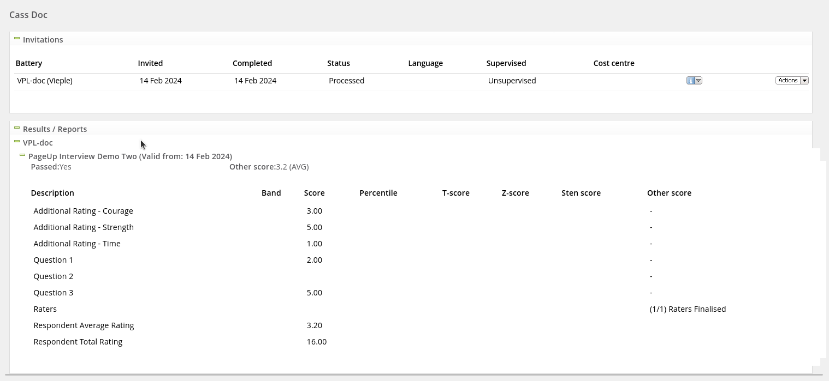Click the Completed column header
Image resolution: width=829 pixels, height=381 pixels.
(x=252, y=63)
